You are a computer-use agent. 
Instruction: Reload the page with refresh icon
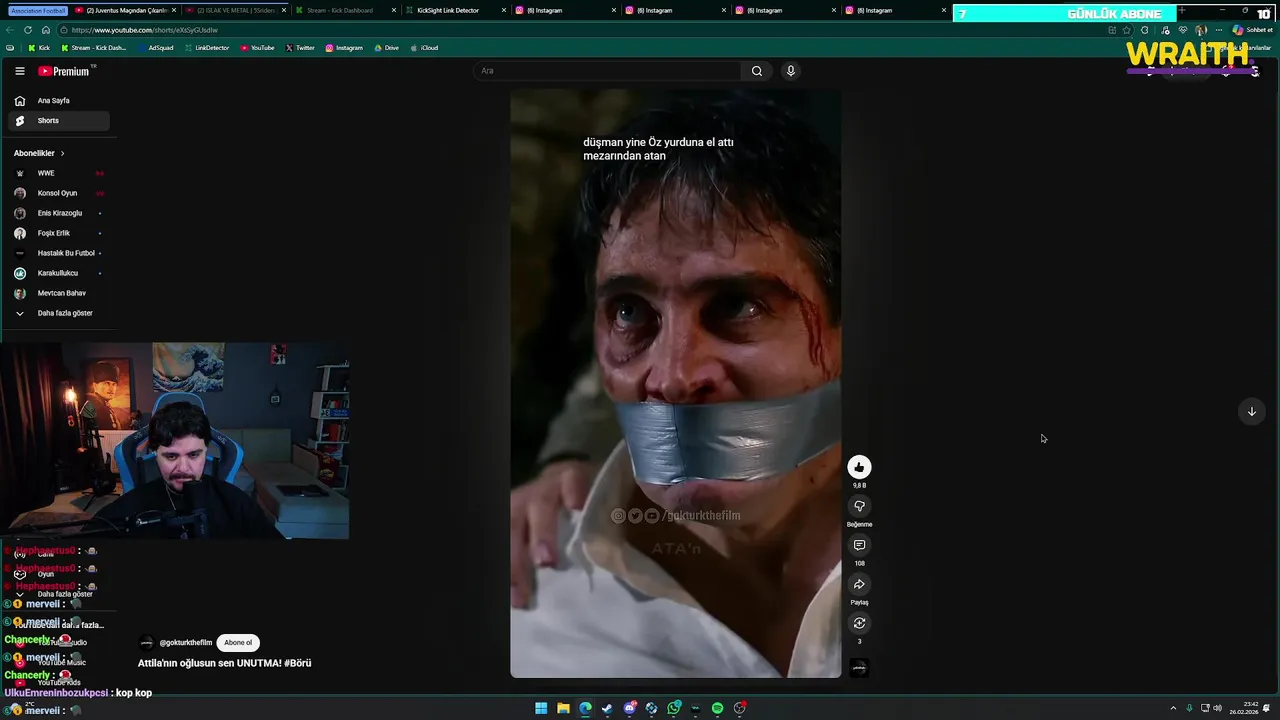(x=28, y=30)
